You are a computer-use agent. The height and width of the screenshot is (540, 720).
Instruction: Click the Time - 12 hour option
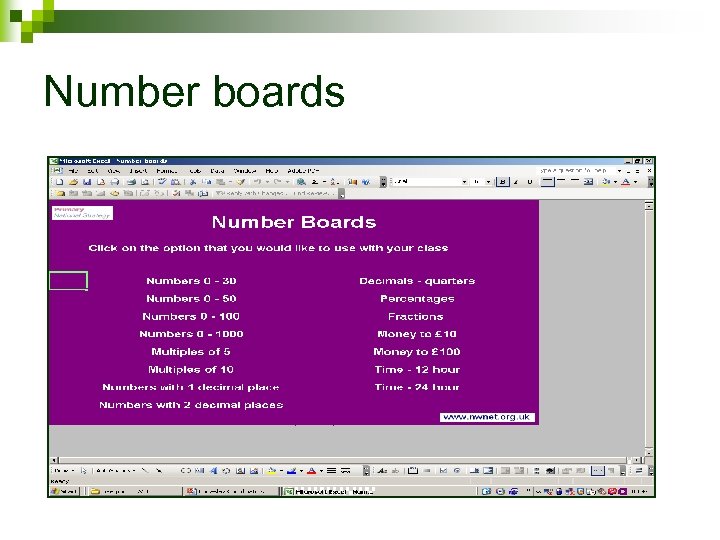pyautogui.click(x=417, y=370)
